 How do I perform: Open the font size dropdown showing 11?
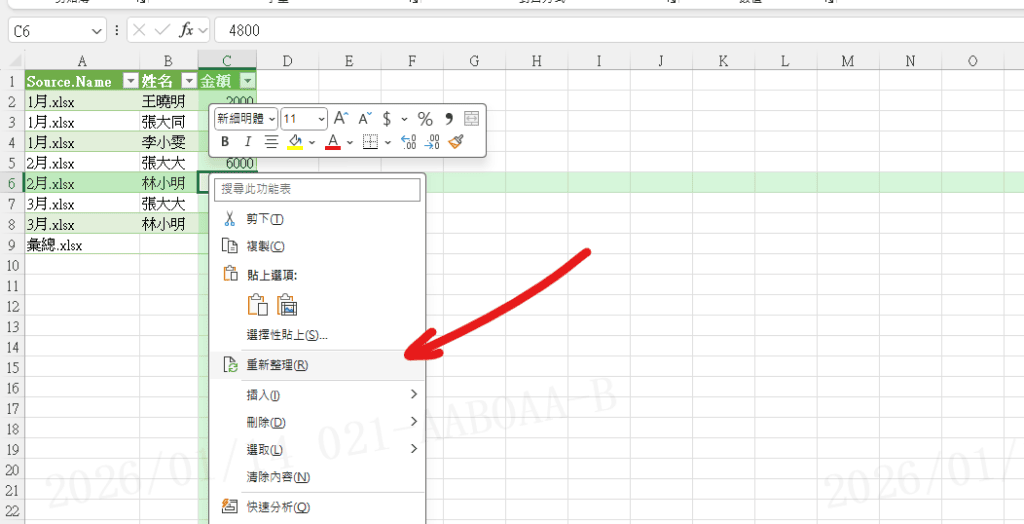pyautogui.click(x=304, y=118)
